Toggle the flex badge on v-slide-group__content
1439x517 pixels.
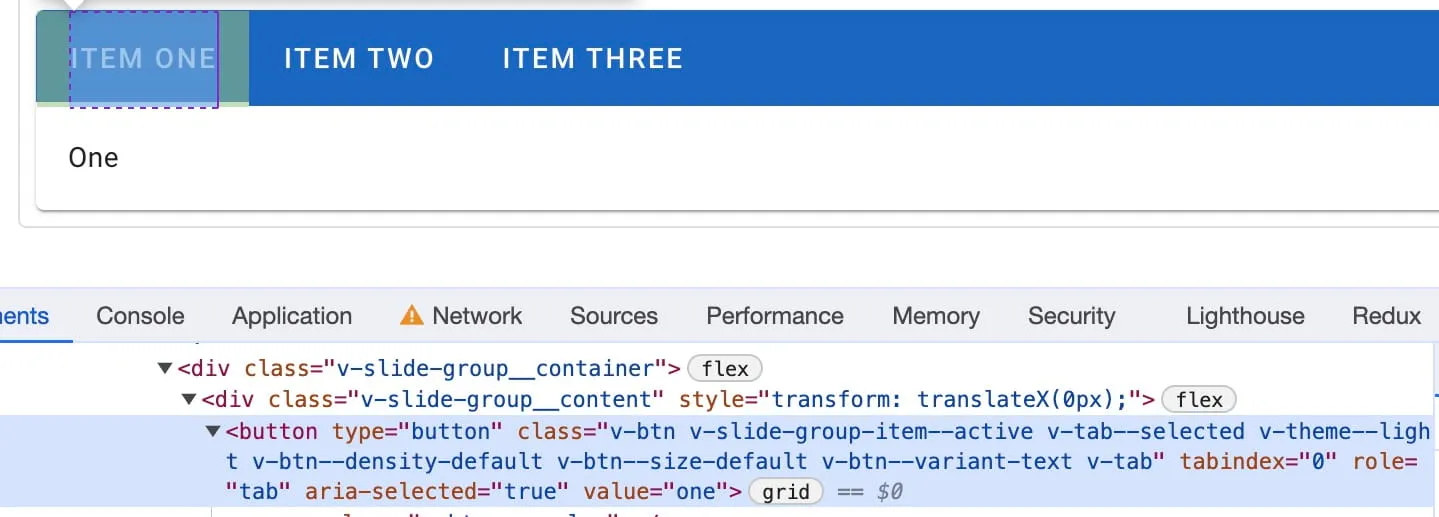1199,400
